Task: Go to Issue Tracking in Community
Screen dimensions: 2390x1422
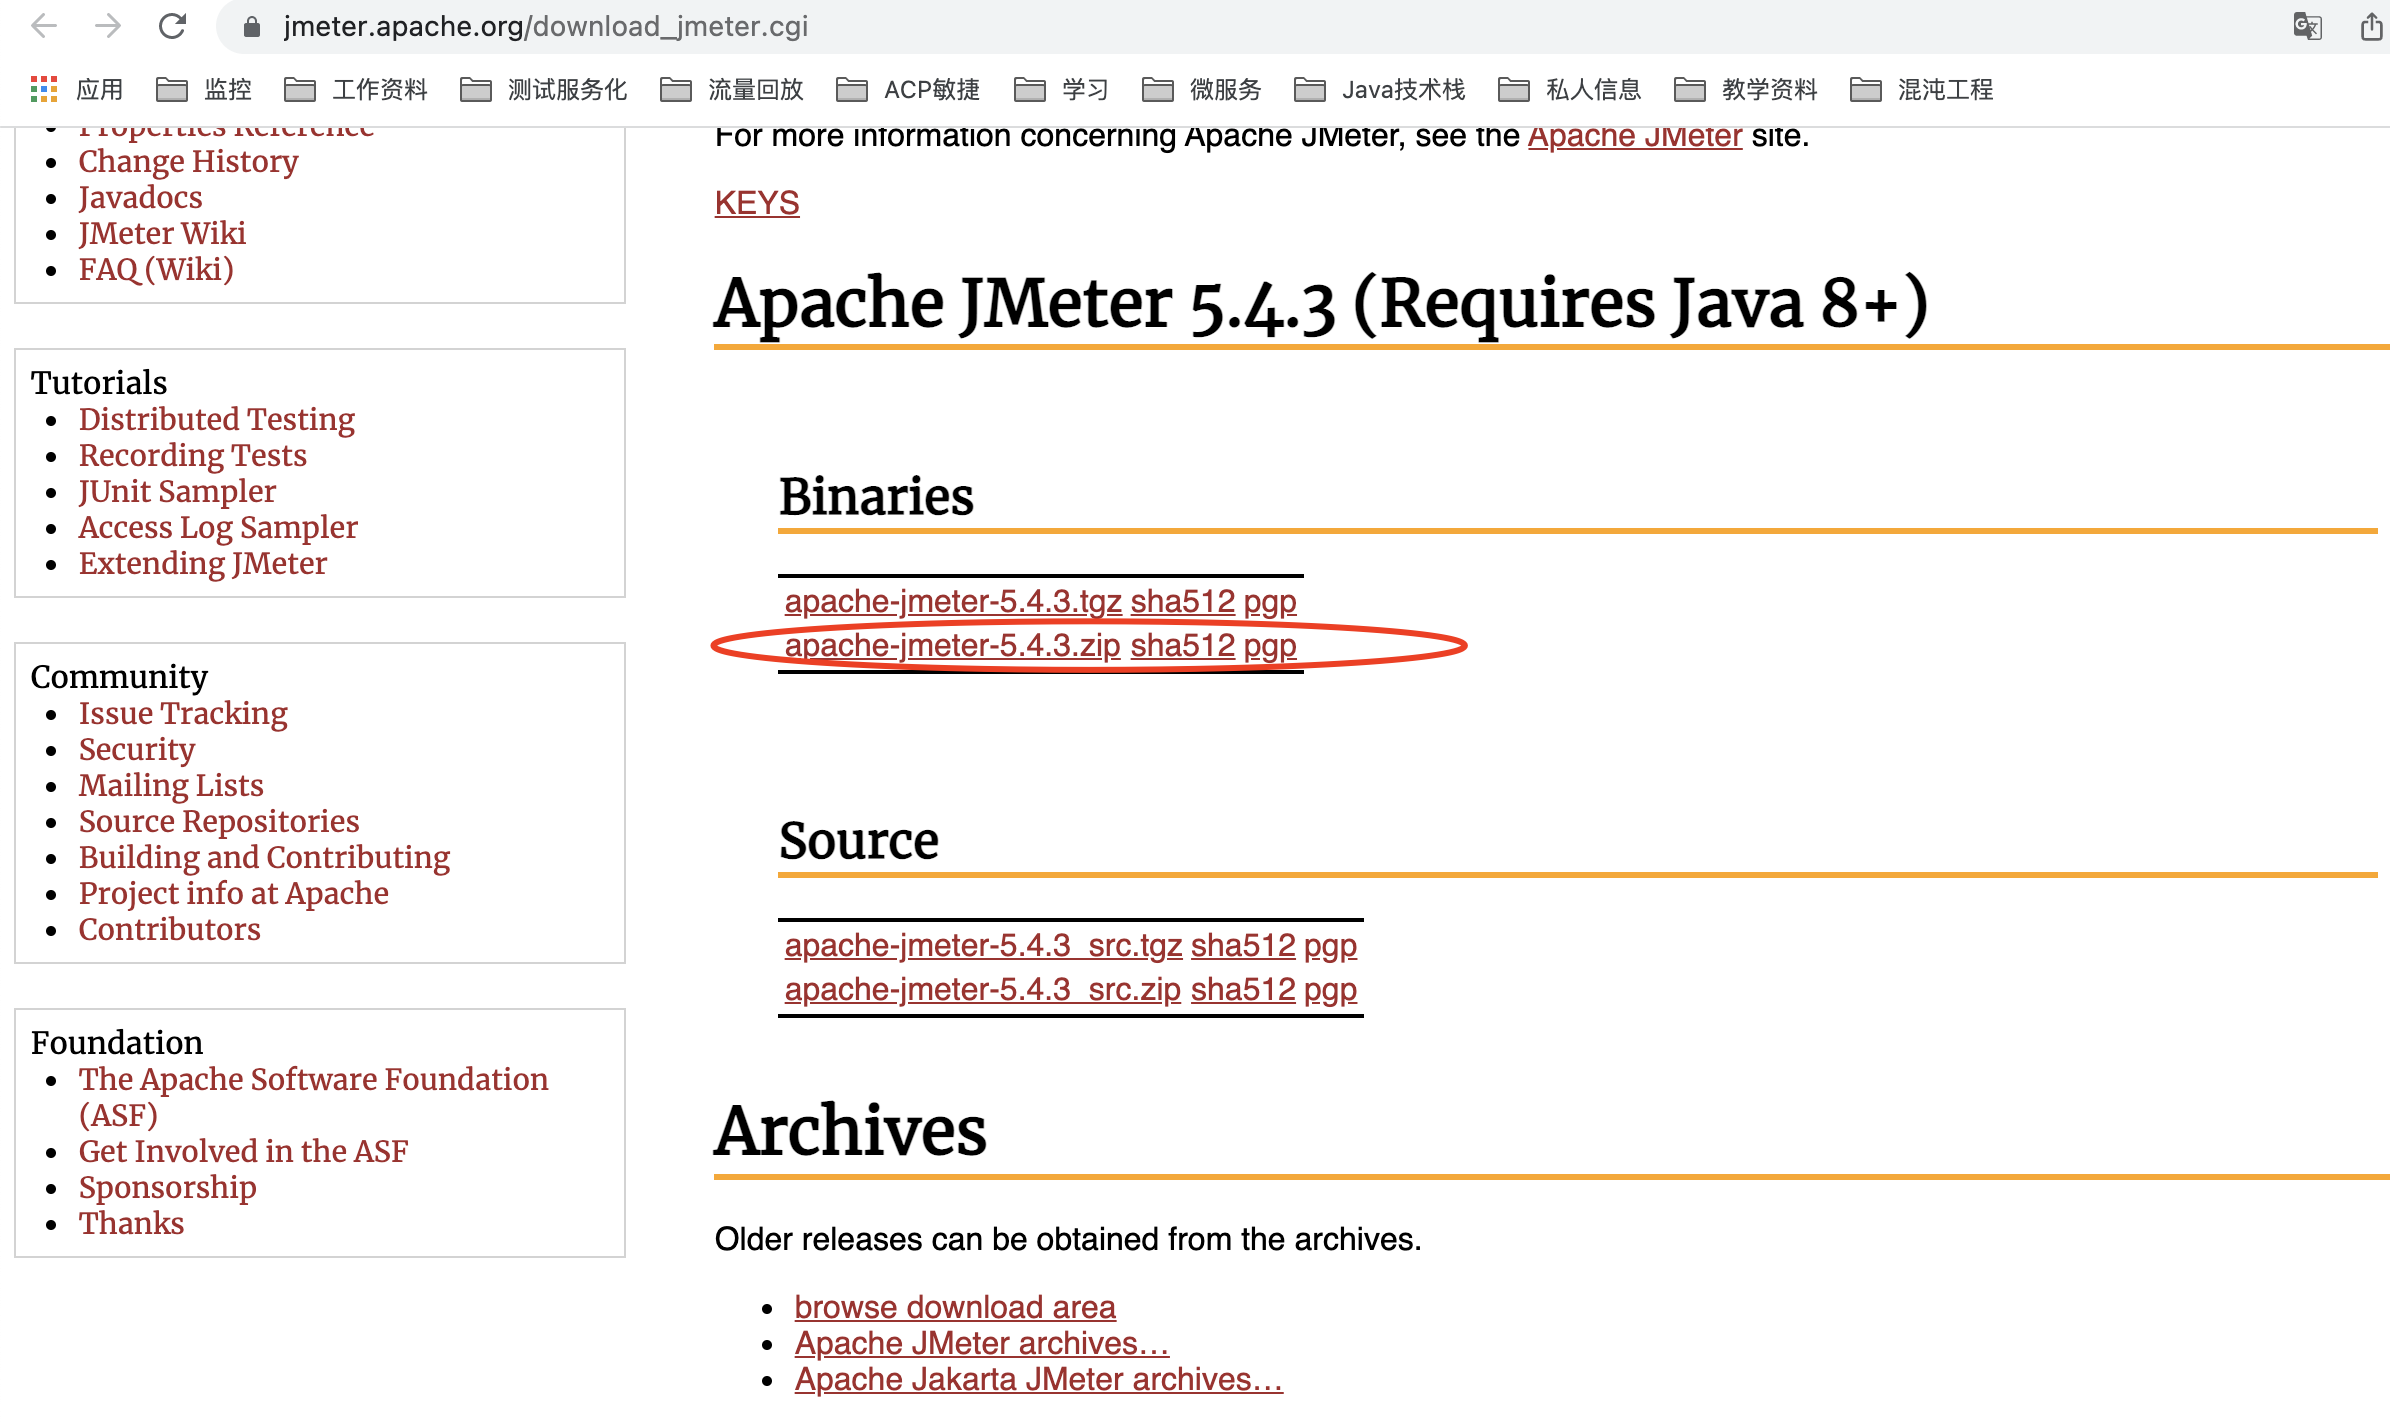Action: tap(183, 712)
